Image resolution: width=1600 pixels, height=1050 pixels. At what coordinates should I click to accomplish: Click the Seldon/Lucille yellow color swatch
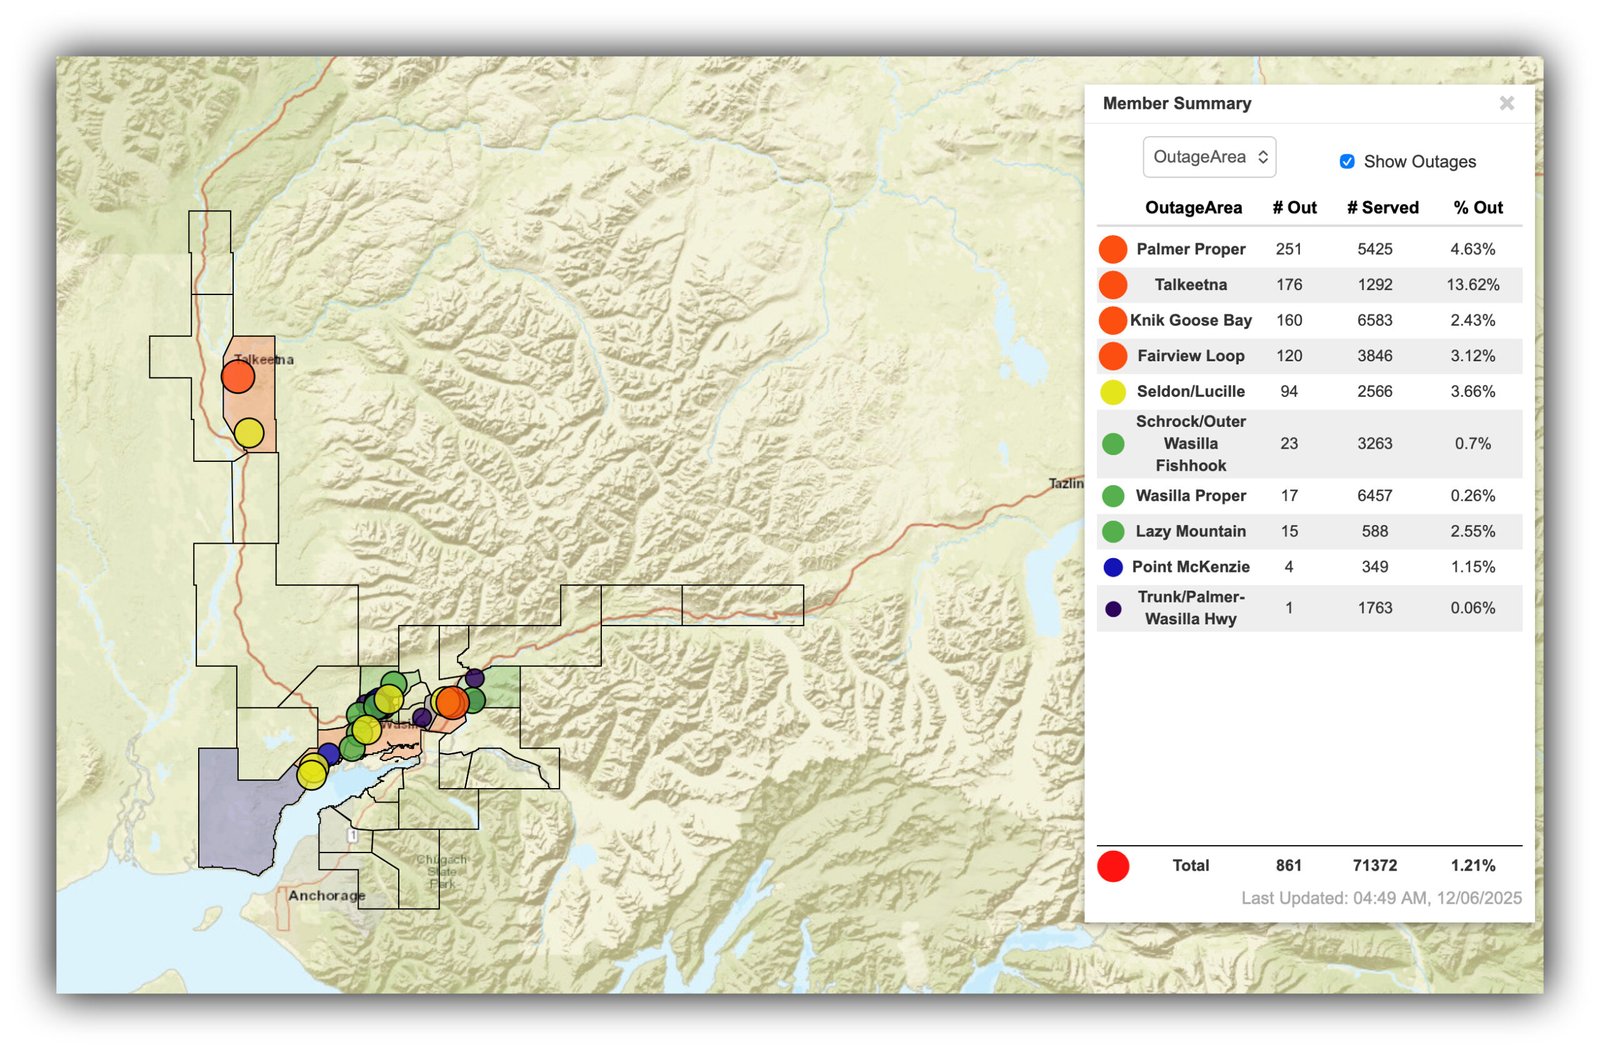tap(1113, 392)
